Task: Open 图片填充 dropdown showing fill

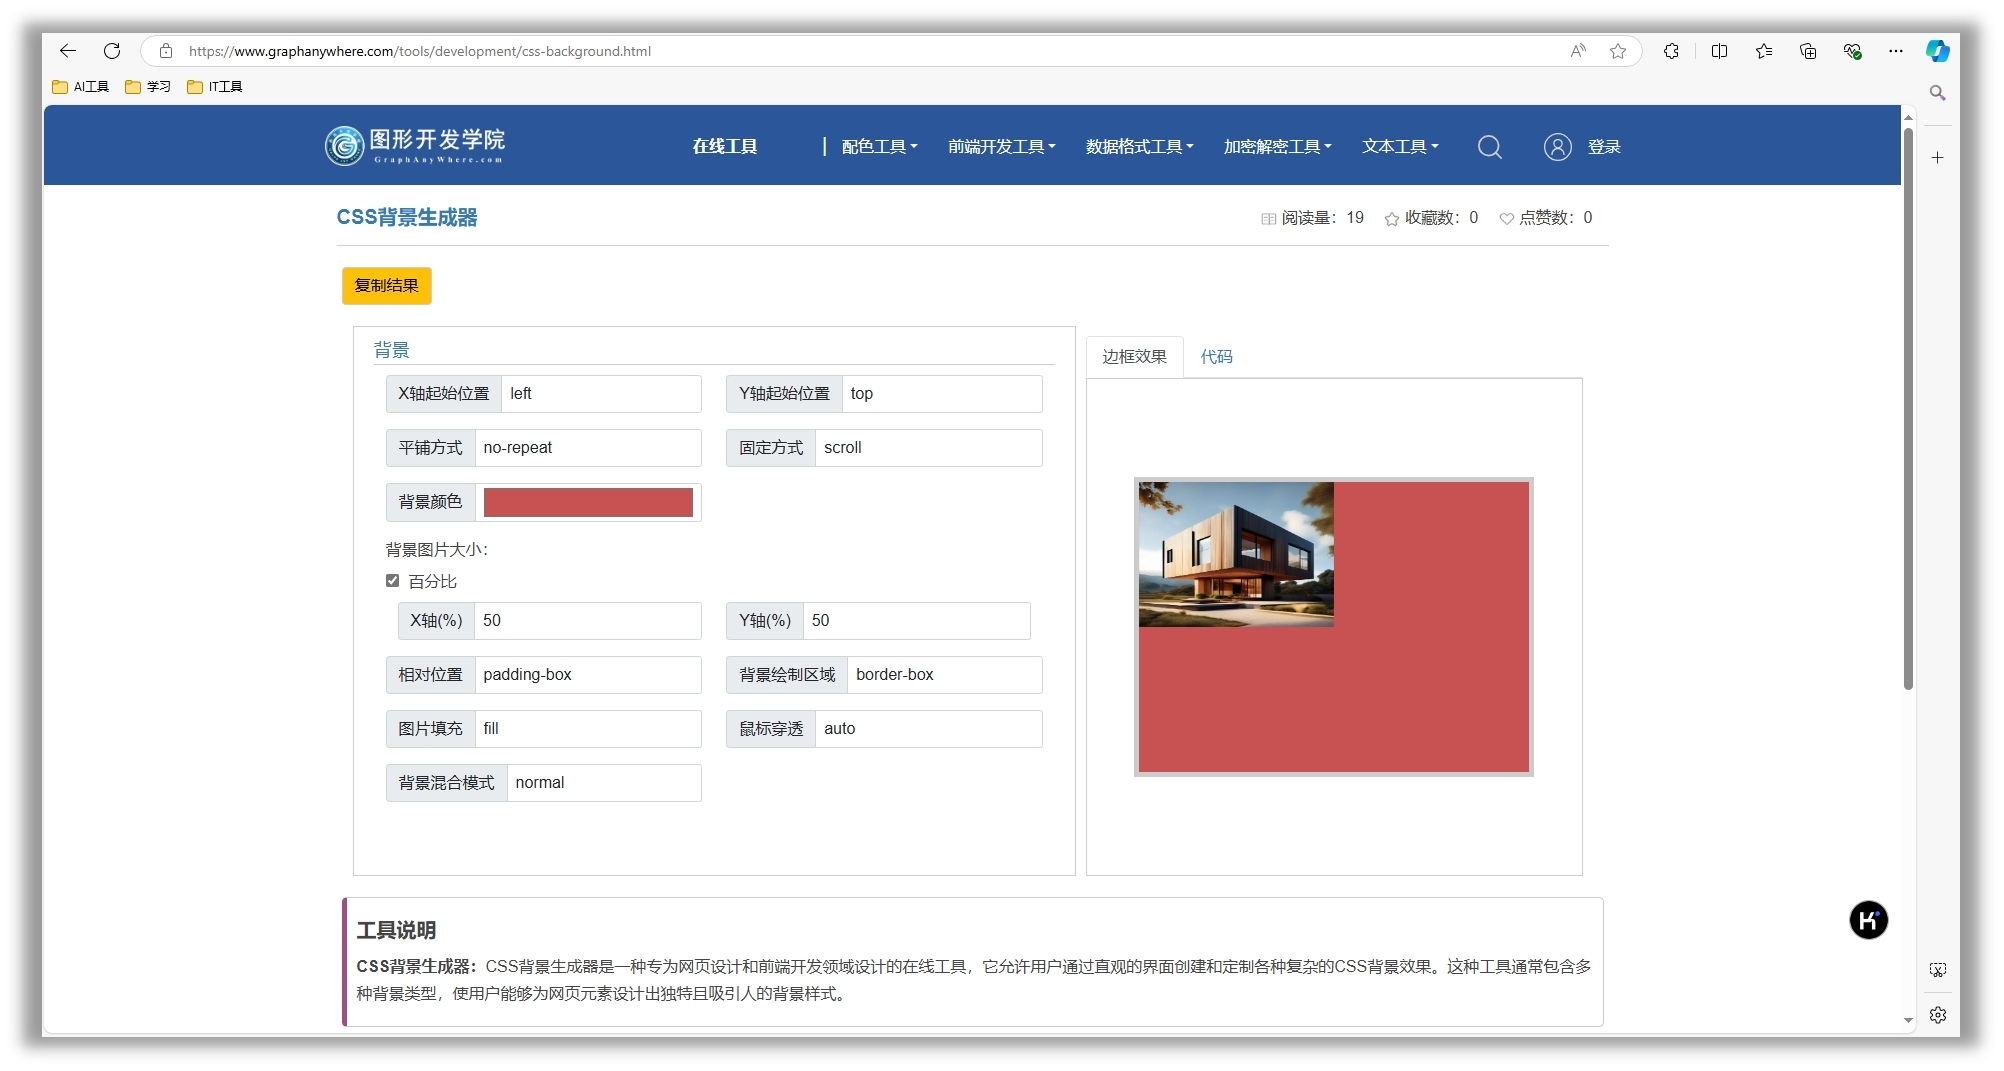Action: (588, 729)
